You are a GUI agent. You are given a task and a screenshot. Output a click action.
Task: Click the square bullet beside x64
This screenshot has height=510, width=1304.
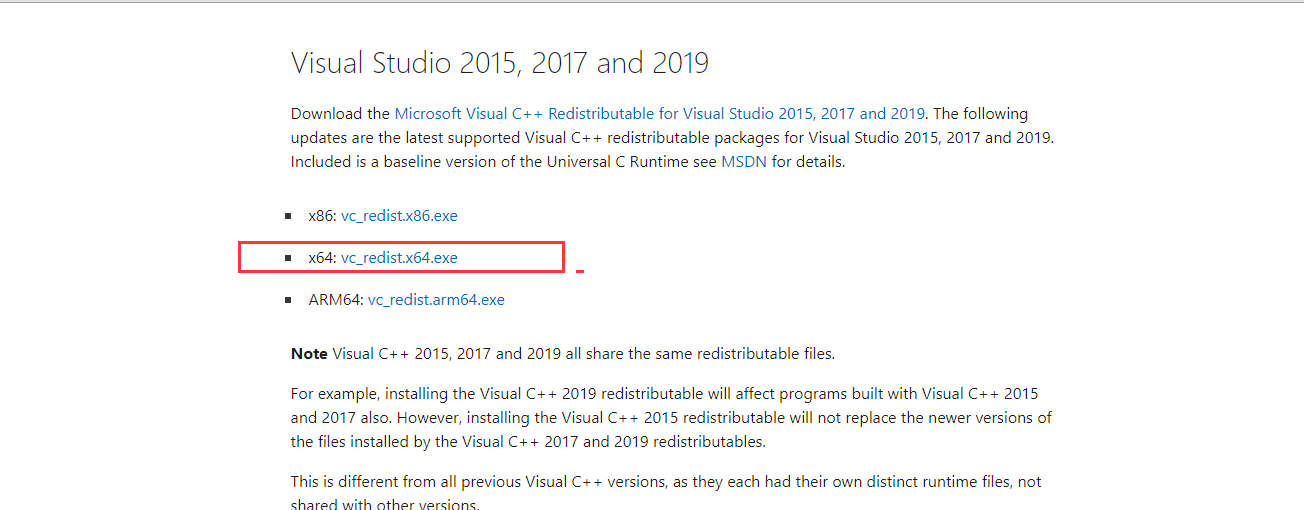[288, 258]
